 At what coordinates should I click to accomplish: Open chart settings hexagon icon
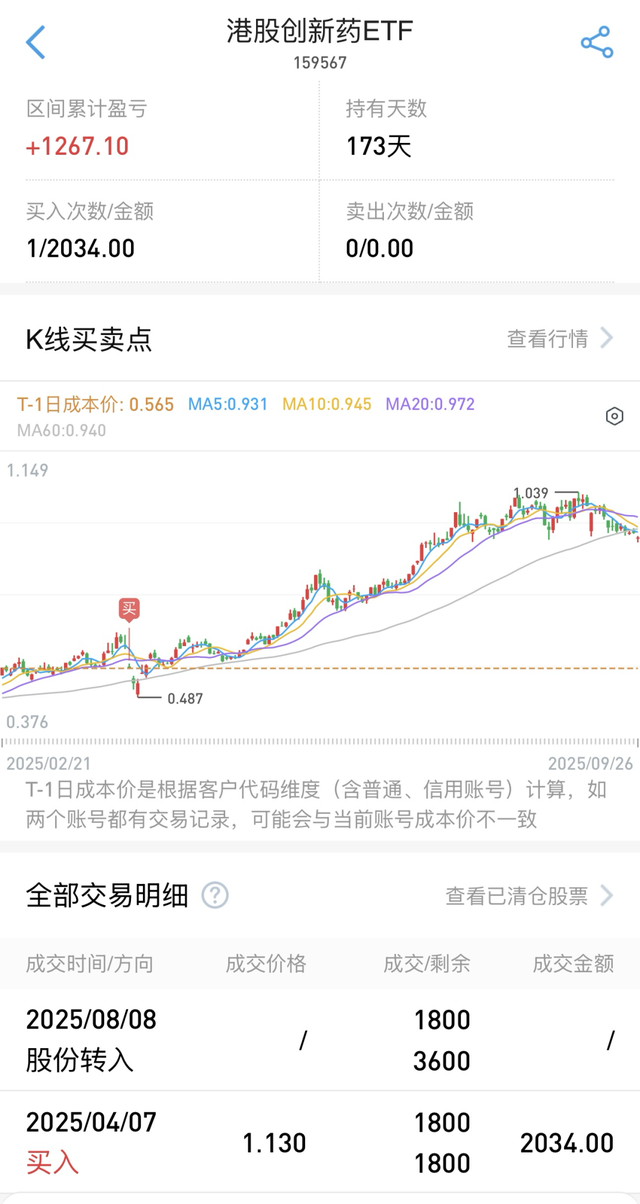point(615,416)
